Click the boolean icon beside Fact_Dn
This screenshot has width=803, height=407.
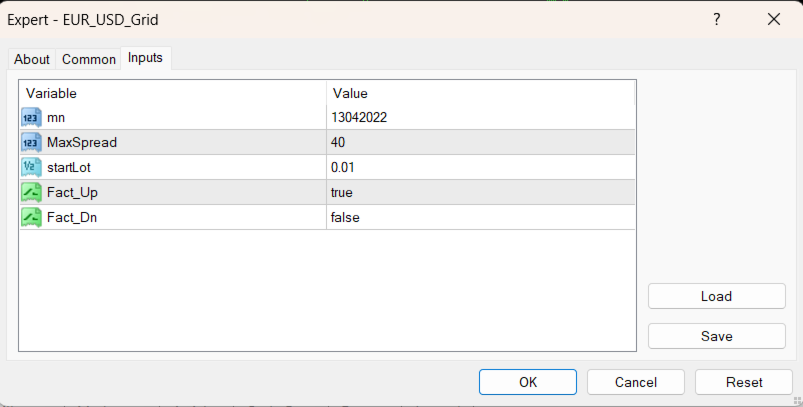[30, 217]
